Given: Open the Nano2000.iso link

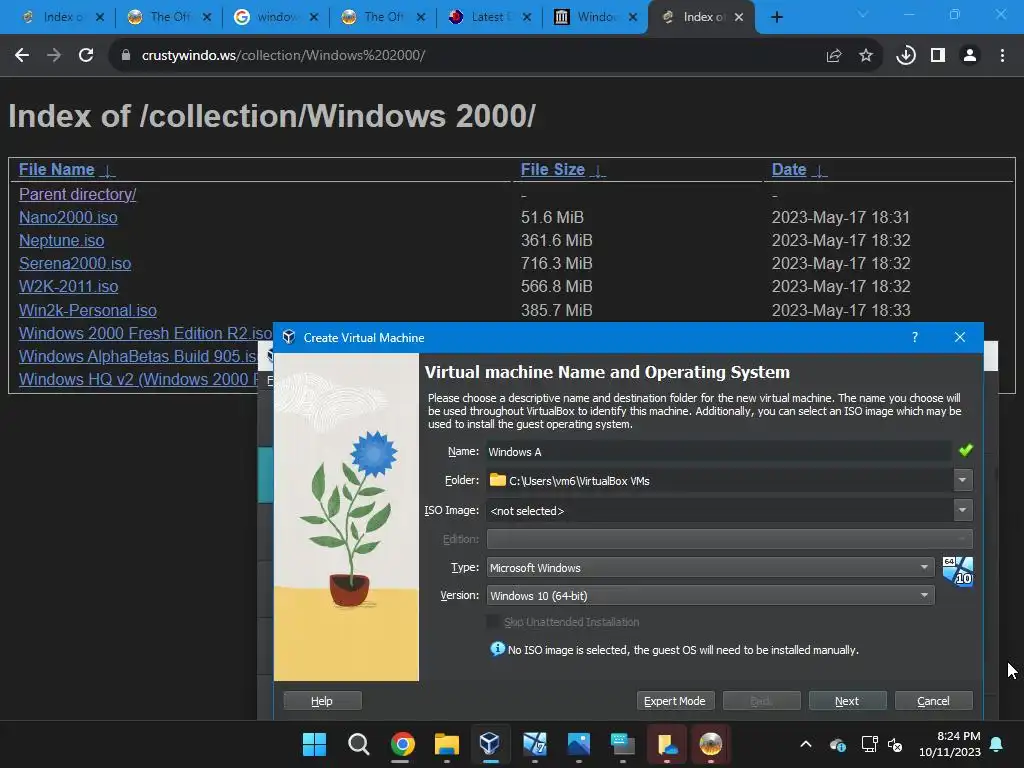Looking at the screenshot, I should [68, 217].
